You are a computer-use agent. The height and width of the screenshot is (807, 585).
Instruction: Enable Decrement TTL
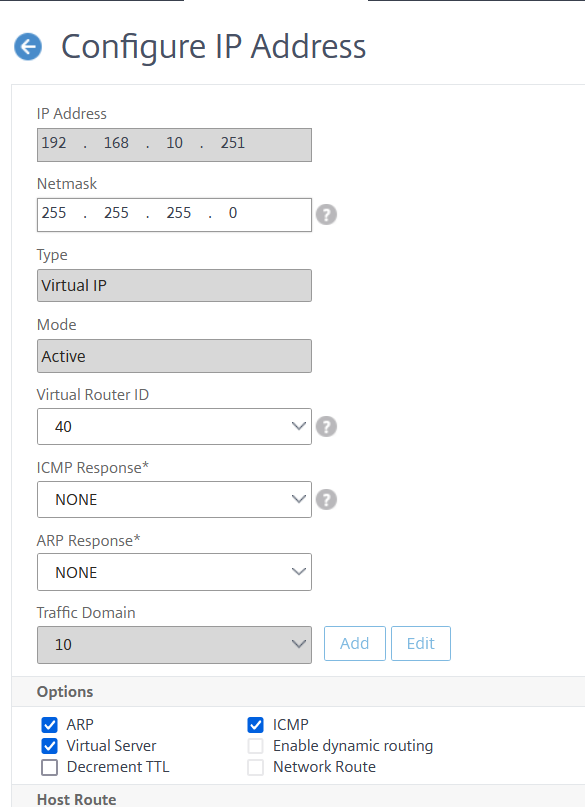point(49,767)
